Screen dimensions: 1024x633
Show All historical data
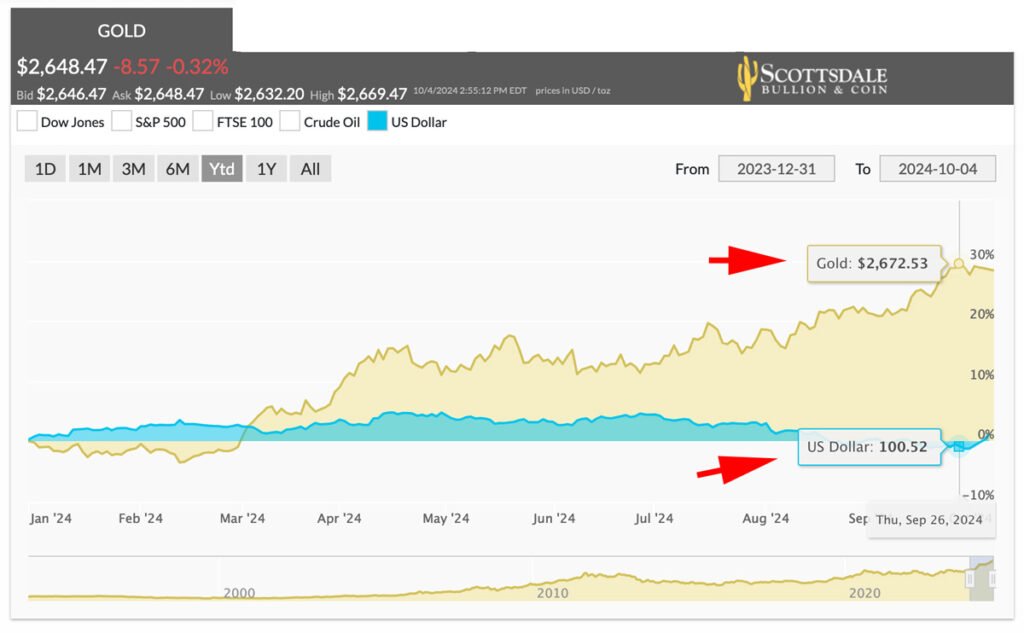tap(310, 169)
